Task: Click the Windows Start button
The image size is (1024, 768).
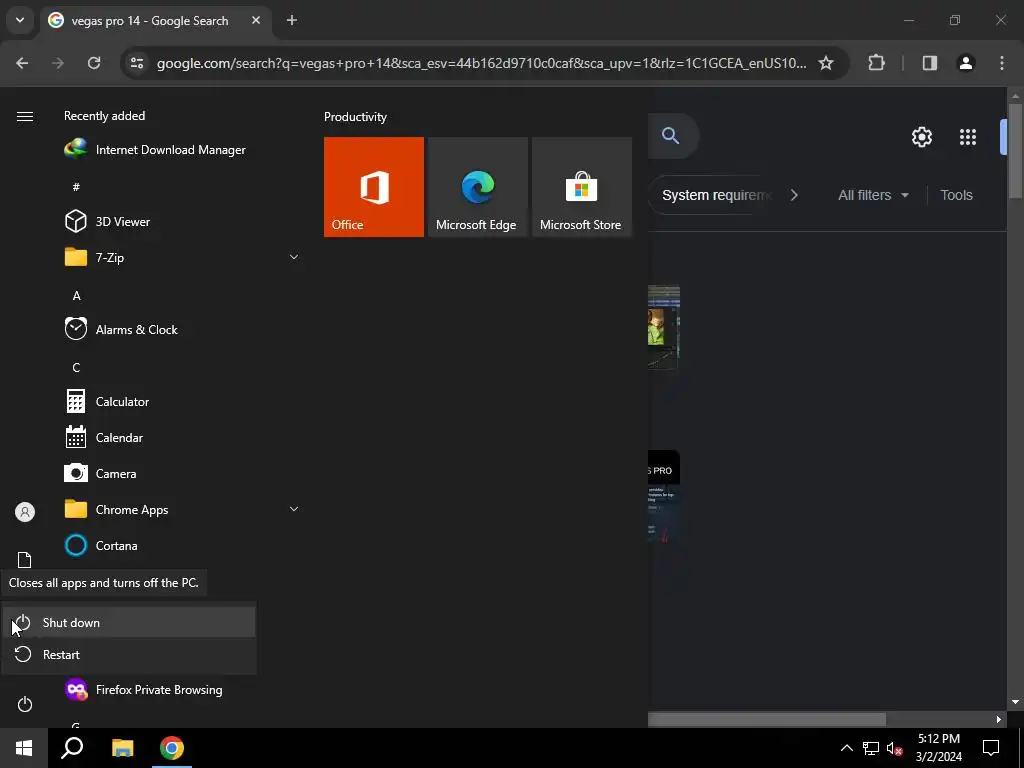Action: [x=24, y=748]
